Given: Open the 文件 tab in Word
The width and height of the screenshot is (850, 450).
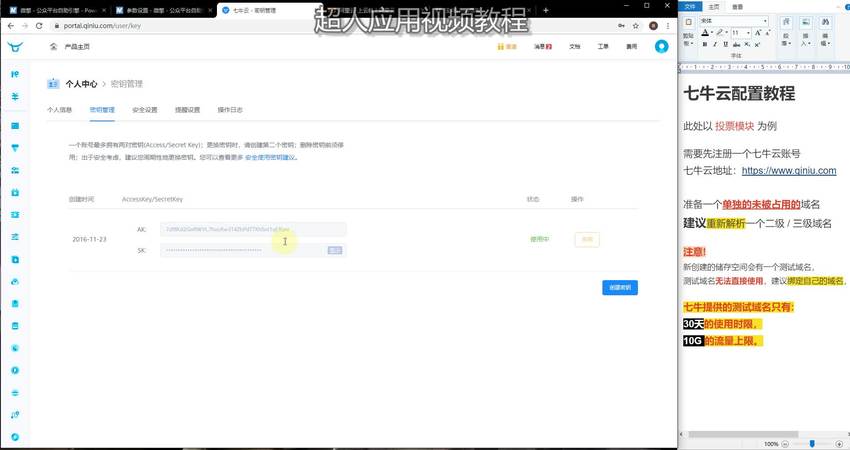Looking at the screenshot, I should [690, 7].
